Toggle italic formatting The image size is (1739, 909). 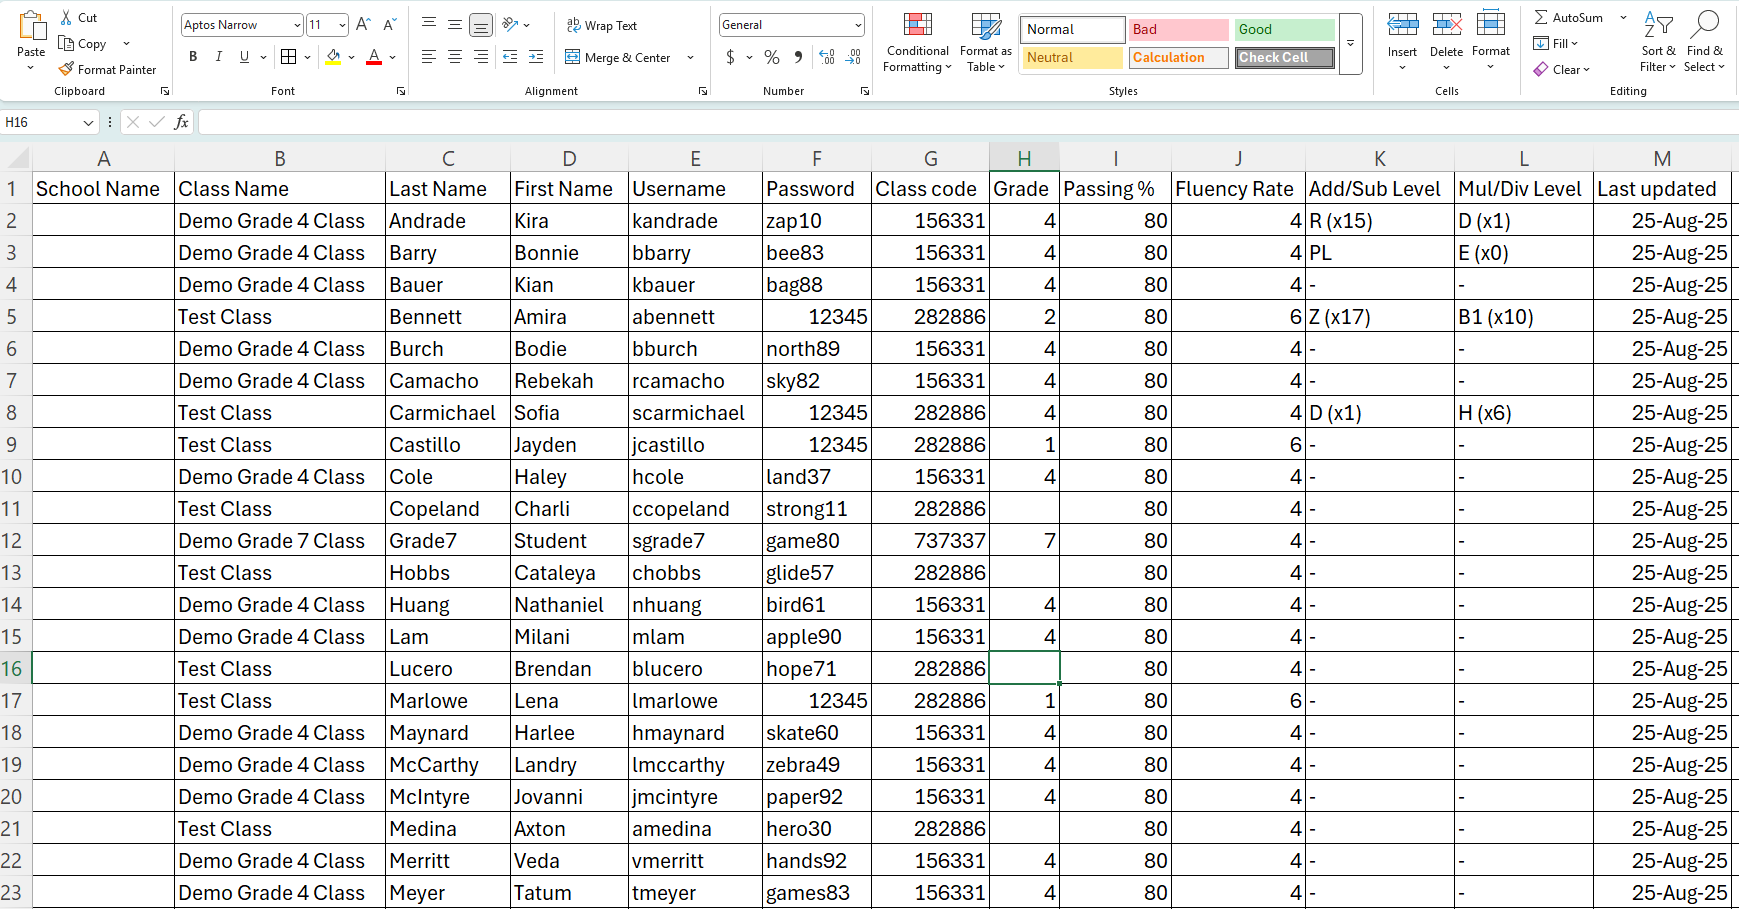click(219, 57)
